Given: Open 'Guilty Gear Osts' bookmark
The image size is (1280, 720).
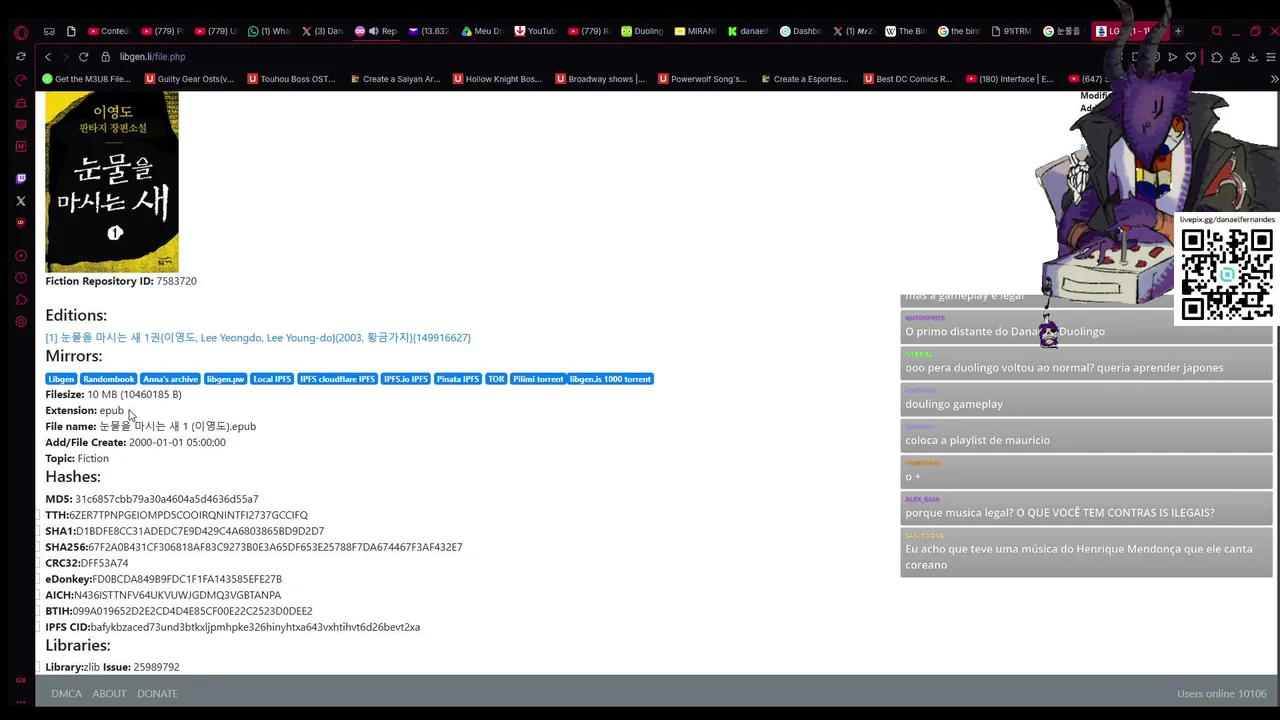Looking at the screenshot, I should (190, 79).
